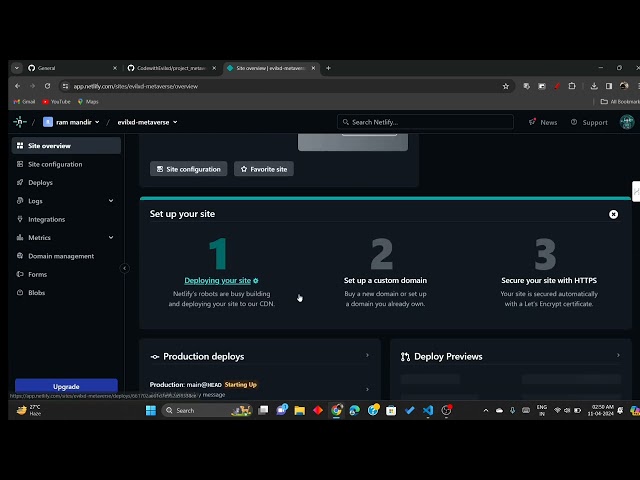Expand the Metrics submenu chevron
Viewport: 640px width, 480px height.
111,238
